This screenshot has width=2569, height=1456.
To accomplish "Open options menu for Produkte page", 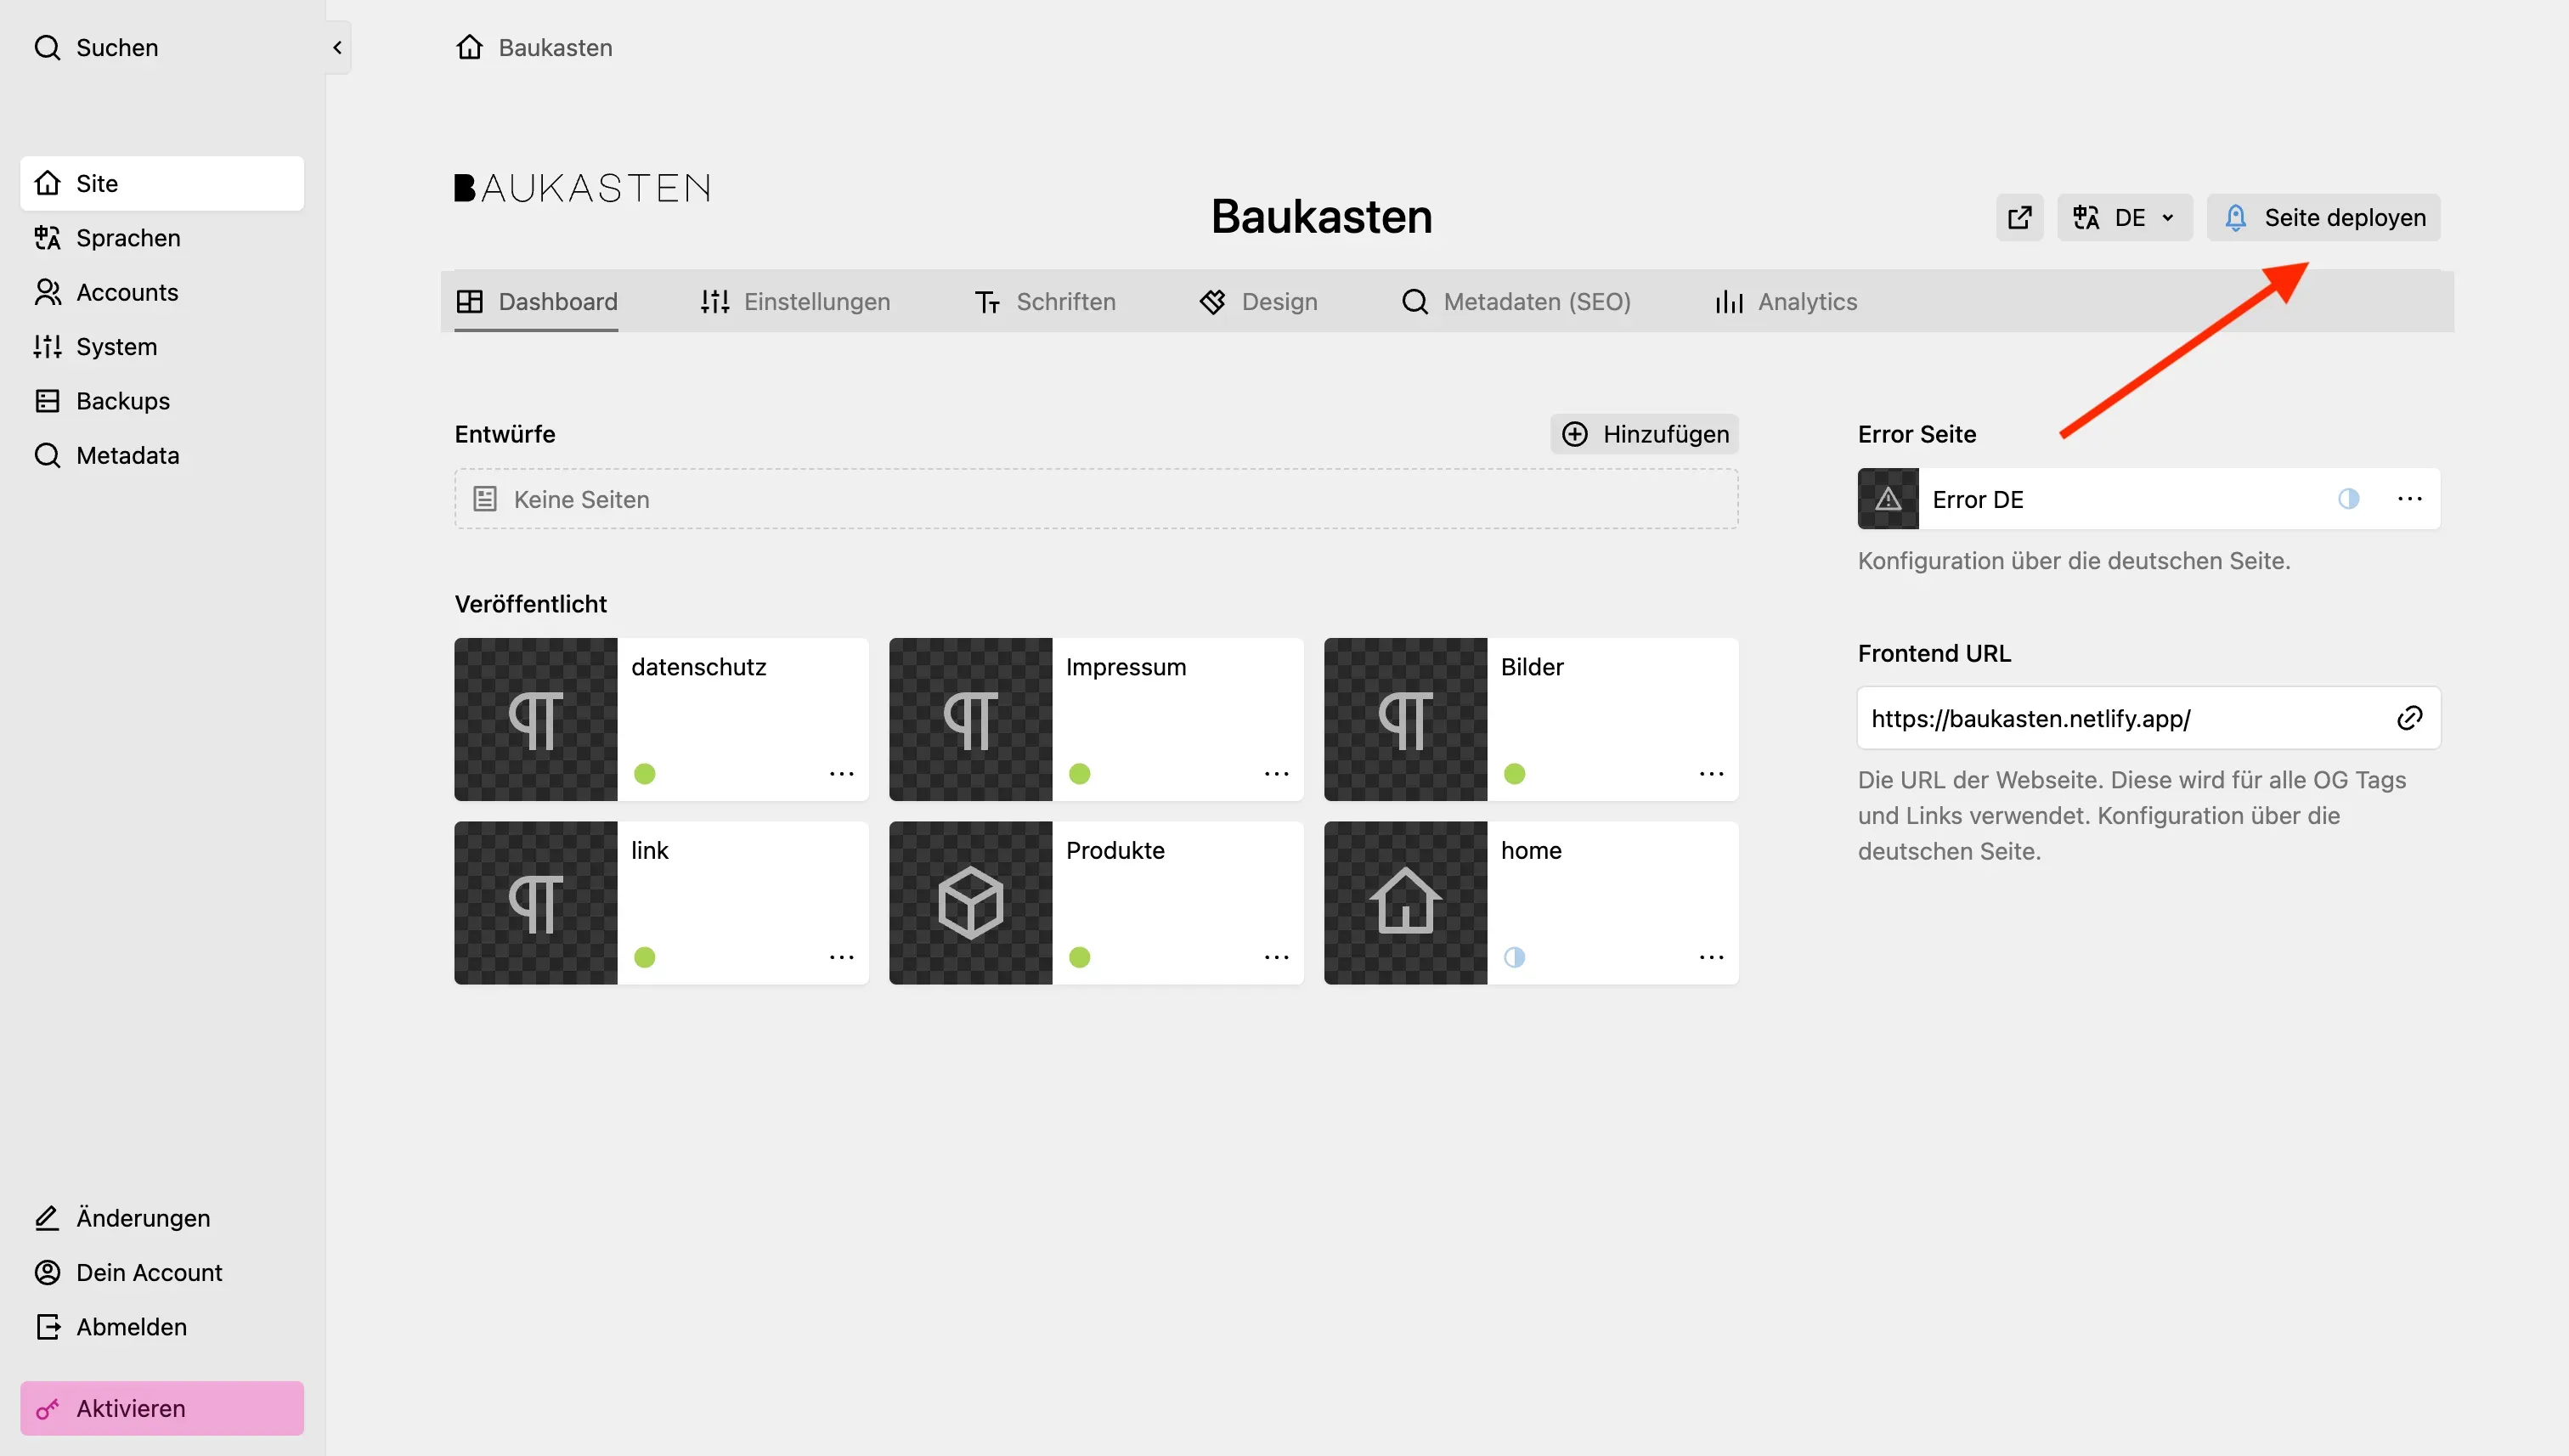I will (x=1276, y=957).
